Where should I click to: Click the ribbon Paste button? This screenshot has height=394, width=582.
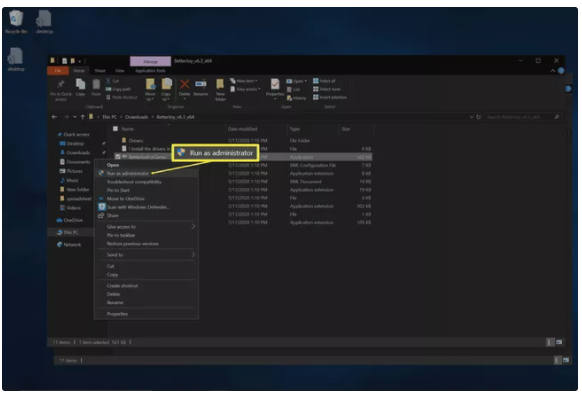(x=96, y=88)
